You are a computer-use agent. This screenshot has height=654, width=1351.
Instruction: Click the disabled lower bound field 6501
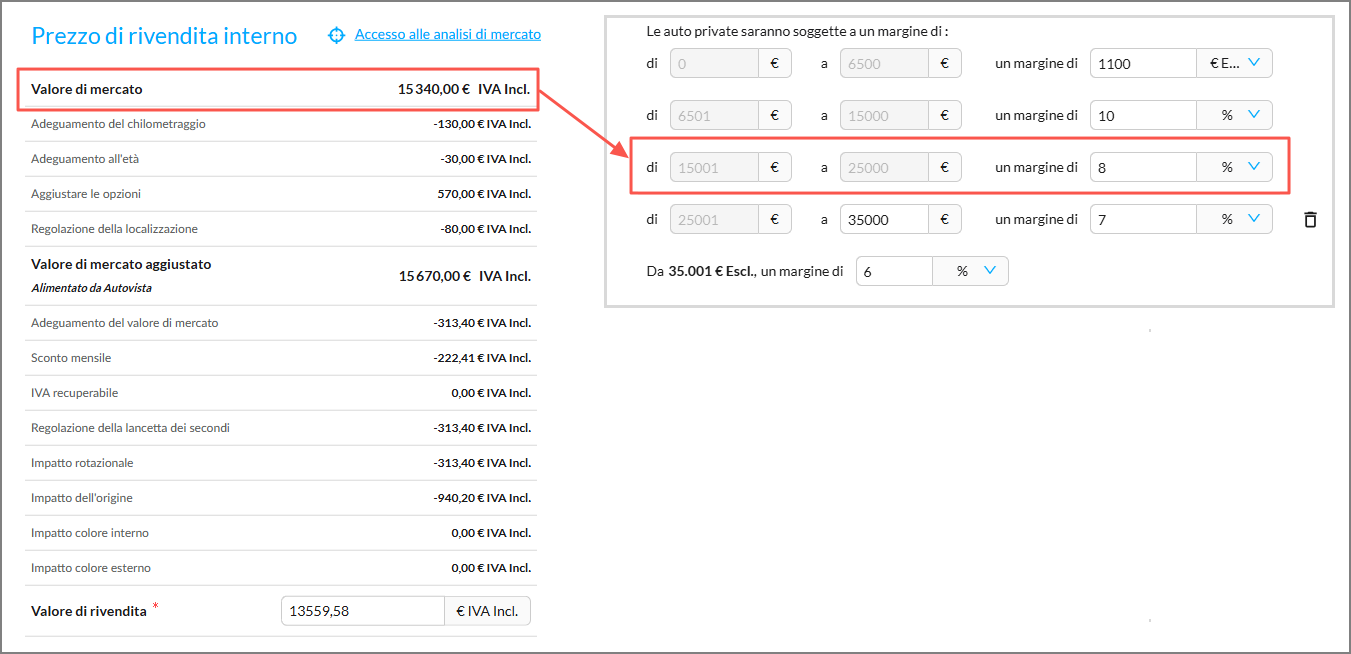point(714,116)
